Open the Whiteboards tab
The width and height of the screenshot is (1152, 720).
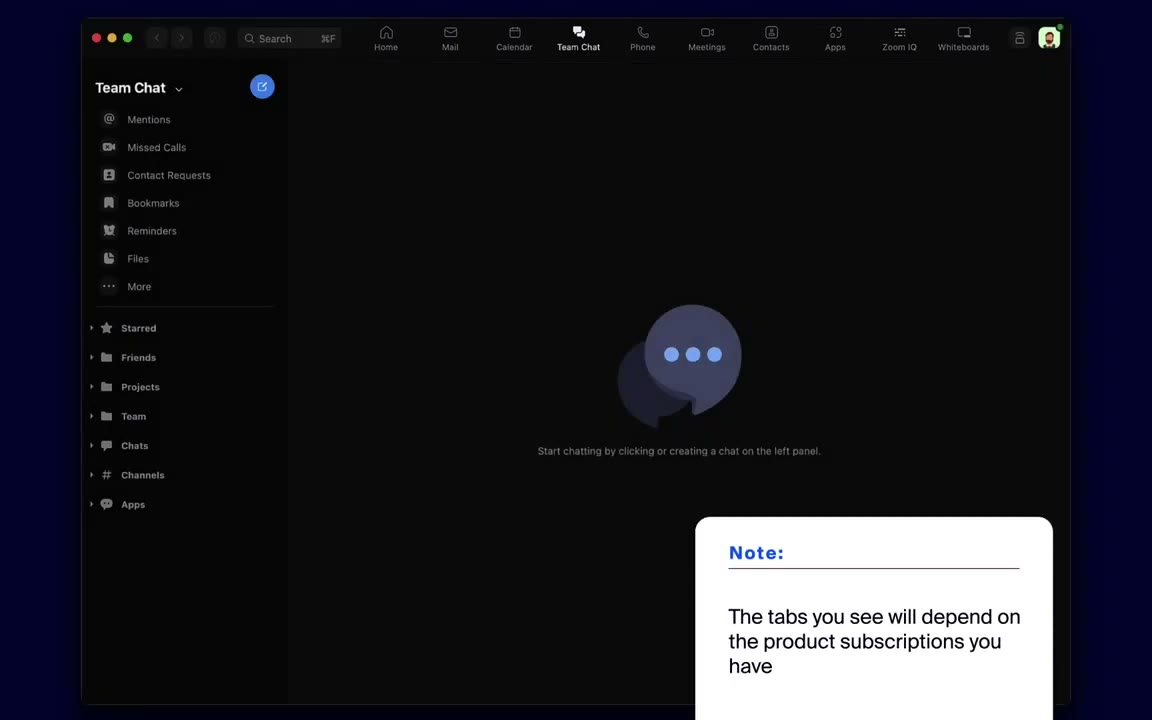point(963,38)
